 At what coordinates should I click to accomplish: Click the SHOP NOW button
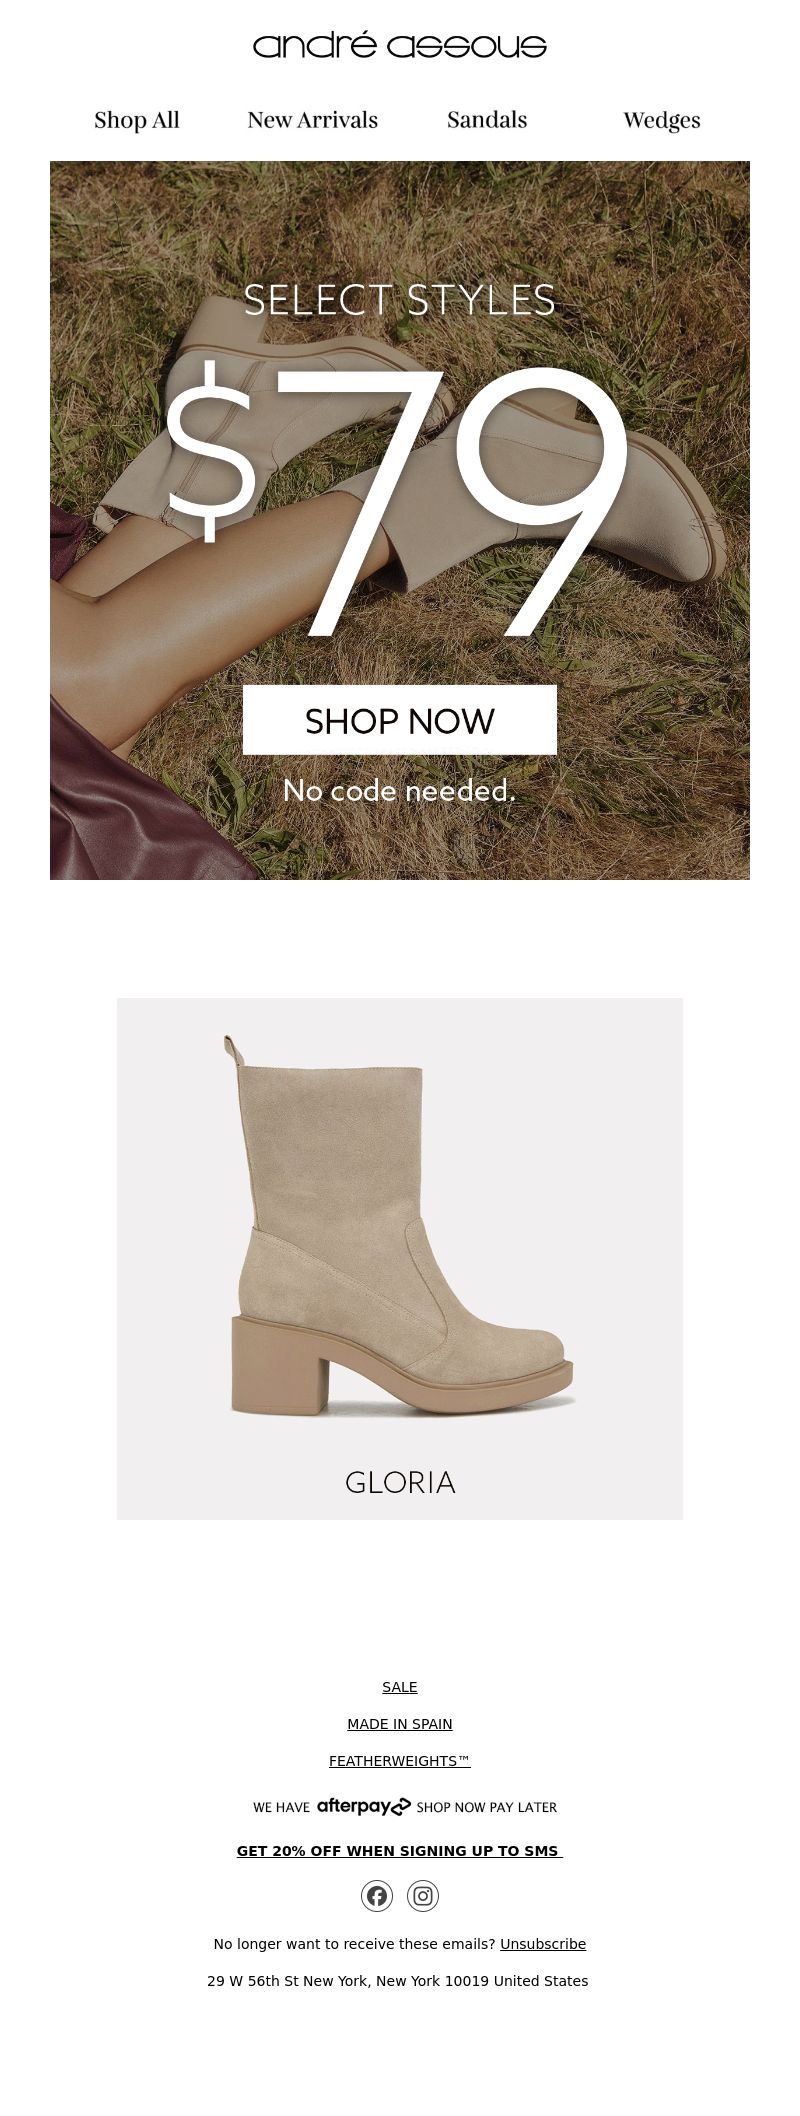point(400,720)
